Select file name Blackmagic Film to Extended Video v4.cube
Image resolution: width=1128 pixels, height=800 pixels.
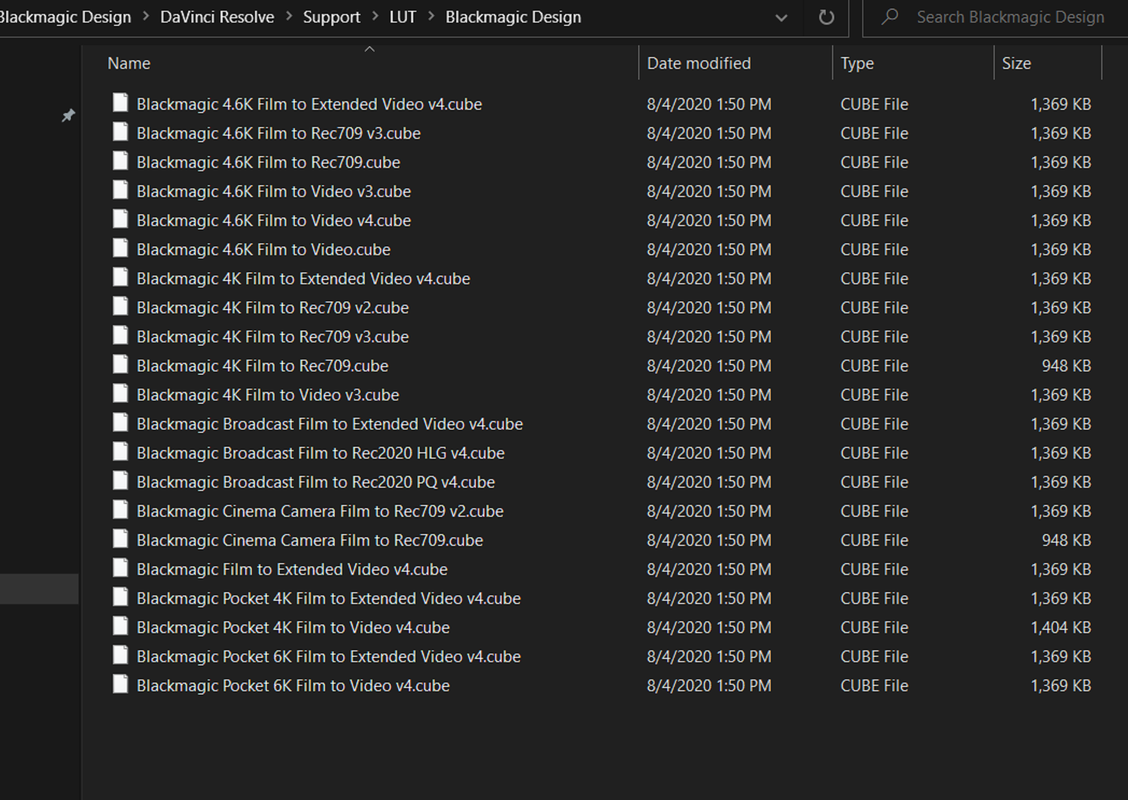click(x=292, y=569)
